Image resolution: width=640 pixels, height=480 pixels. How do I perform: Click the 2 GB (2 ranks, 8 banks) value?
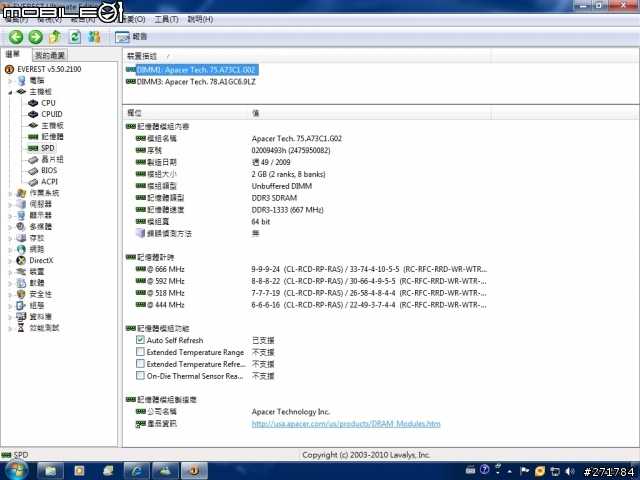click(x=288, y=174)
